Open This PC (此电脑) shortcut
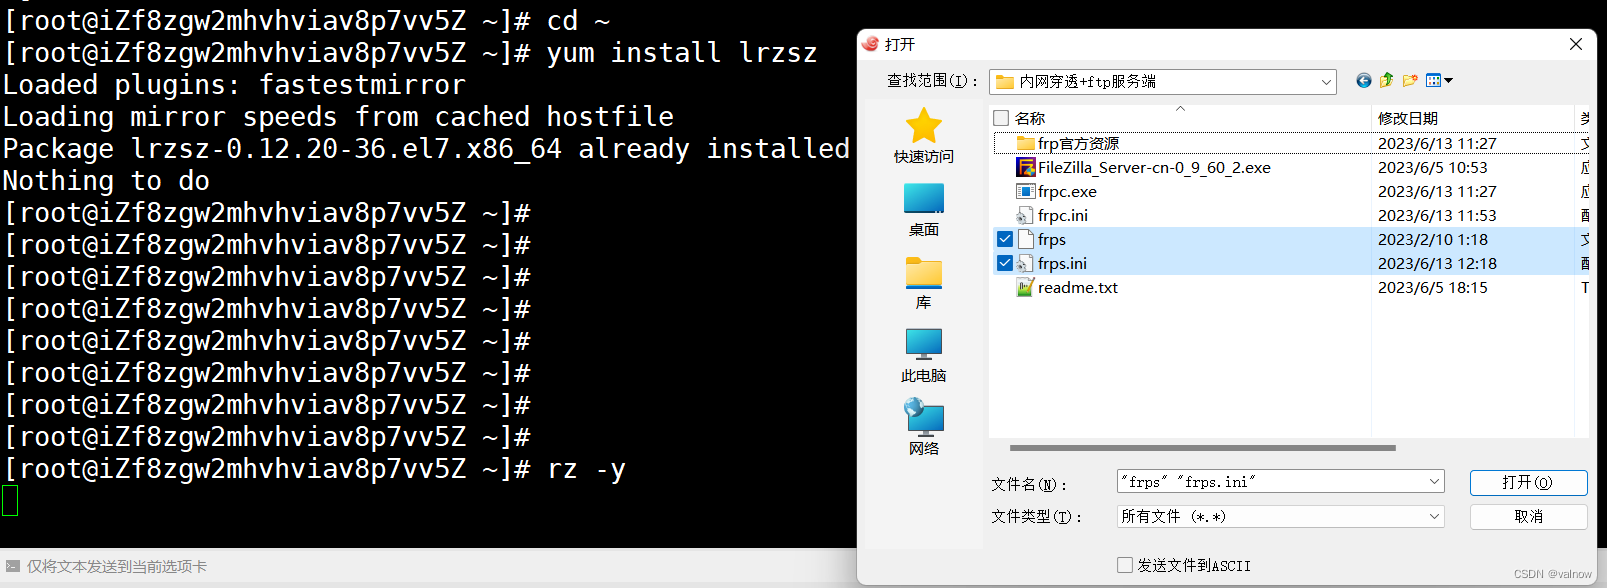The image size is (1607, 588). [923, 344]
